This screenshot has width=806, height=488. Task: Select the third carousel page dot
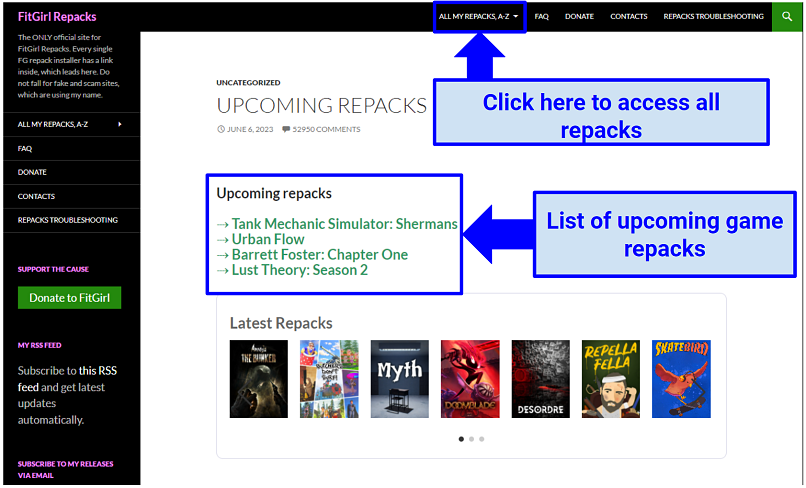482,439
